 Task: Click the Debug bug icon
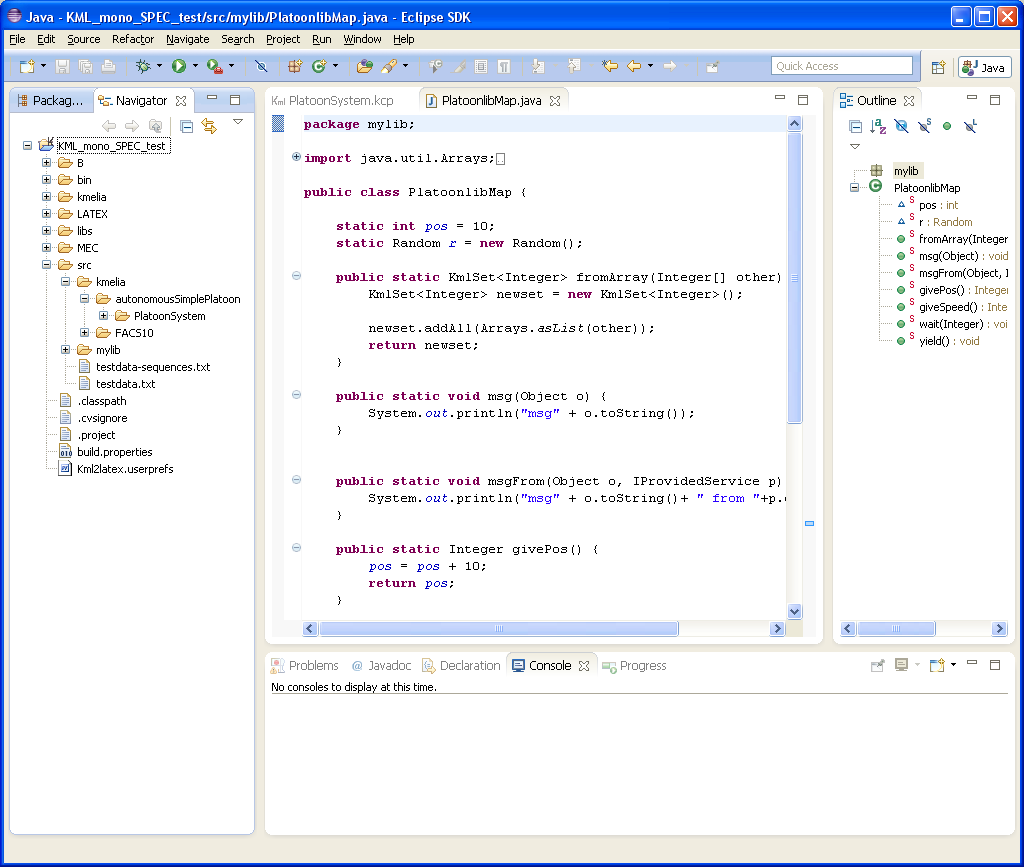[x=143, y=66]
